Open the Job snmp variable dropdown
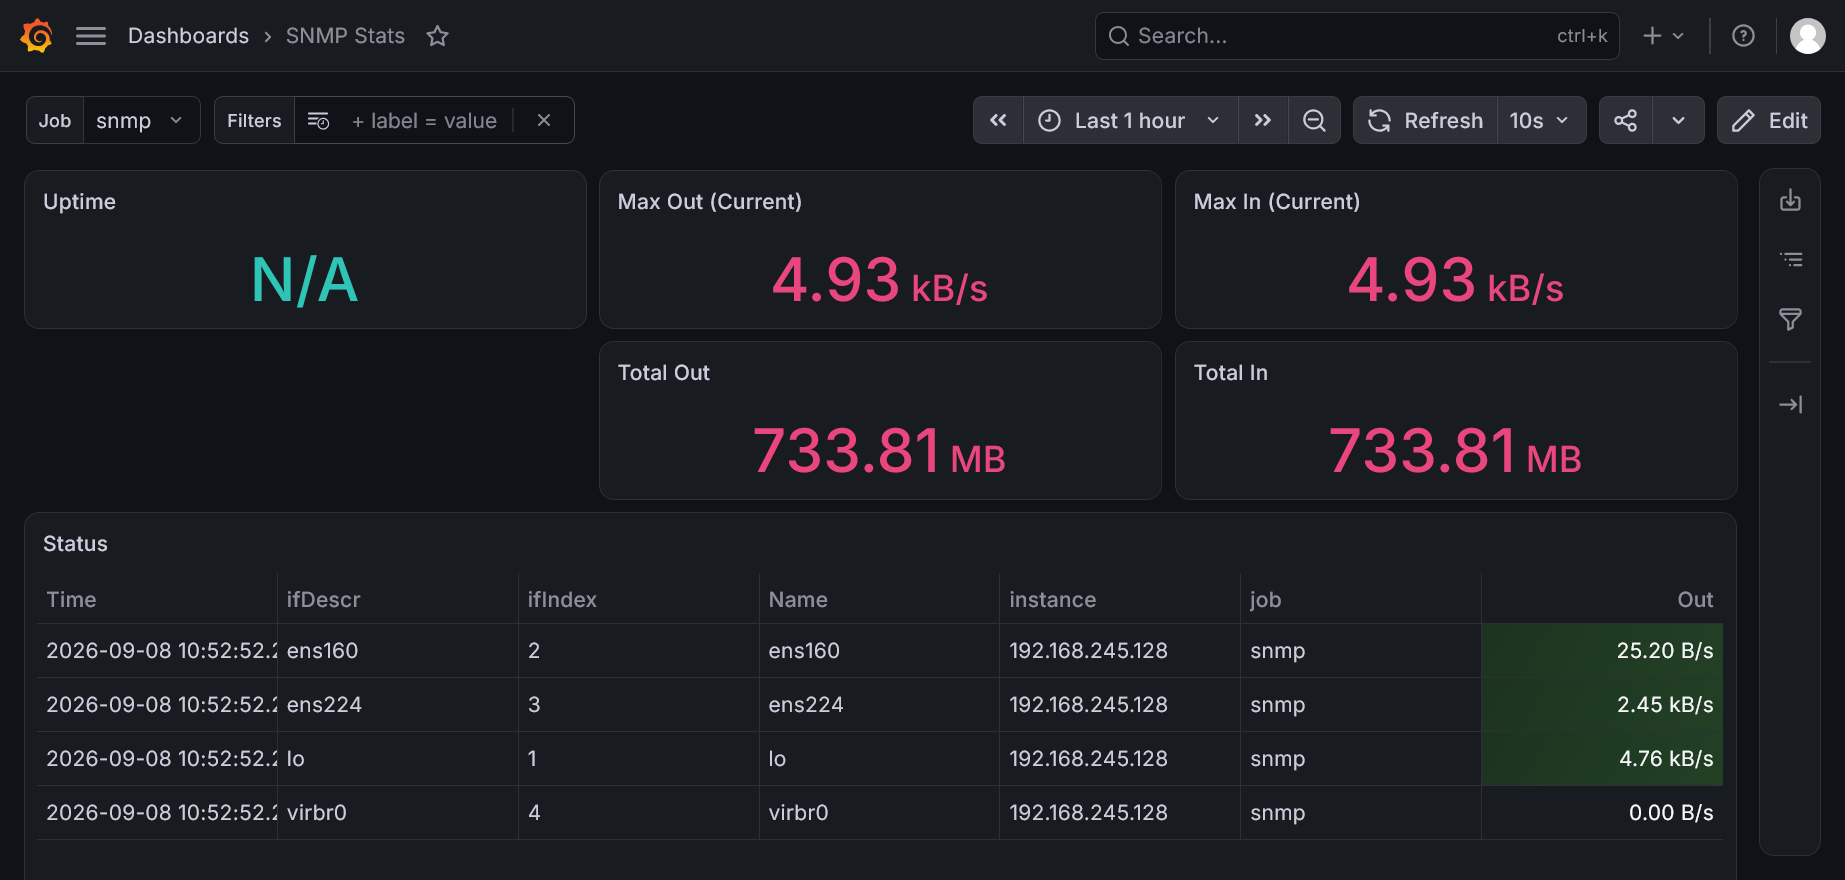The image size is (1845, 880). (141, 120)
